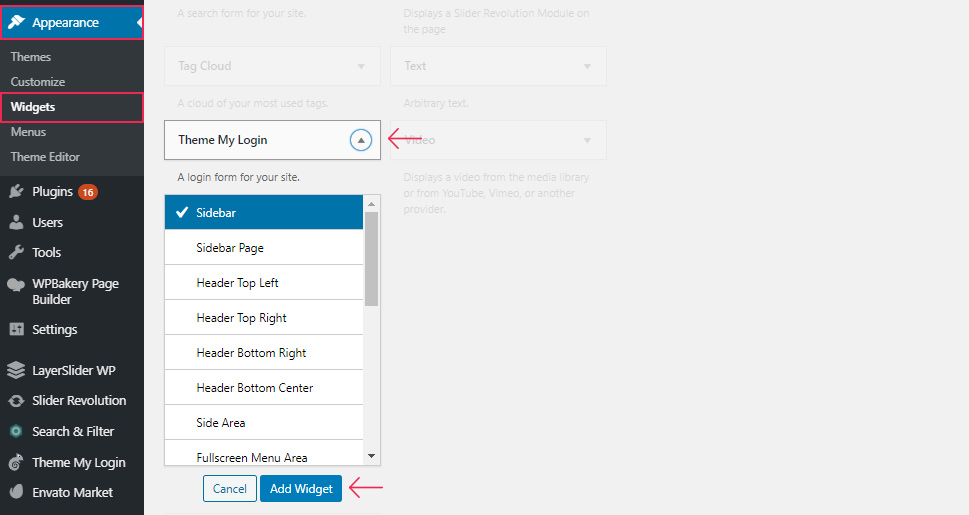Click the LayerSlider WP layers icon
The height and width of the screenshot is (515, 969).
click(16, 370)
